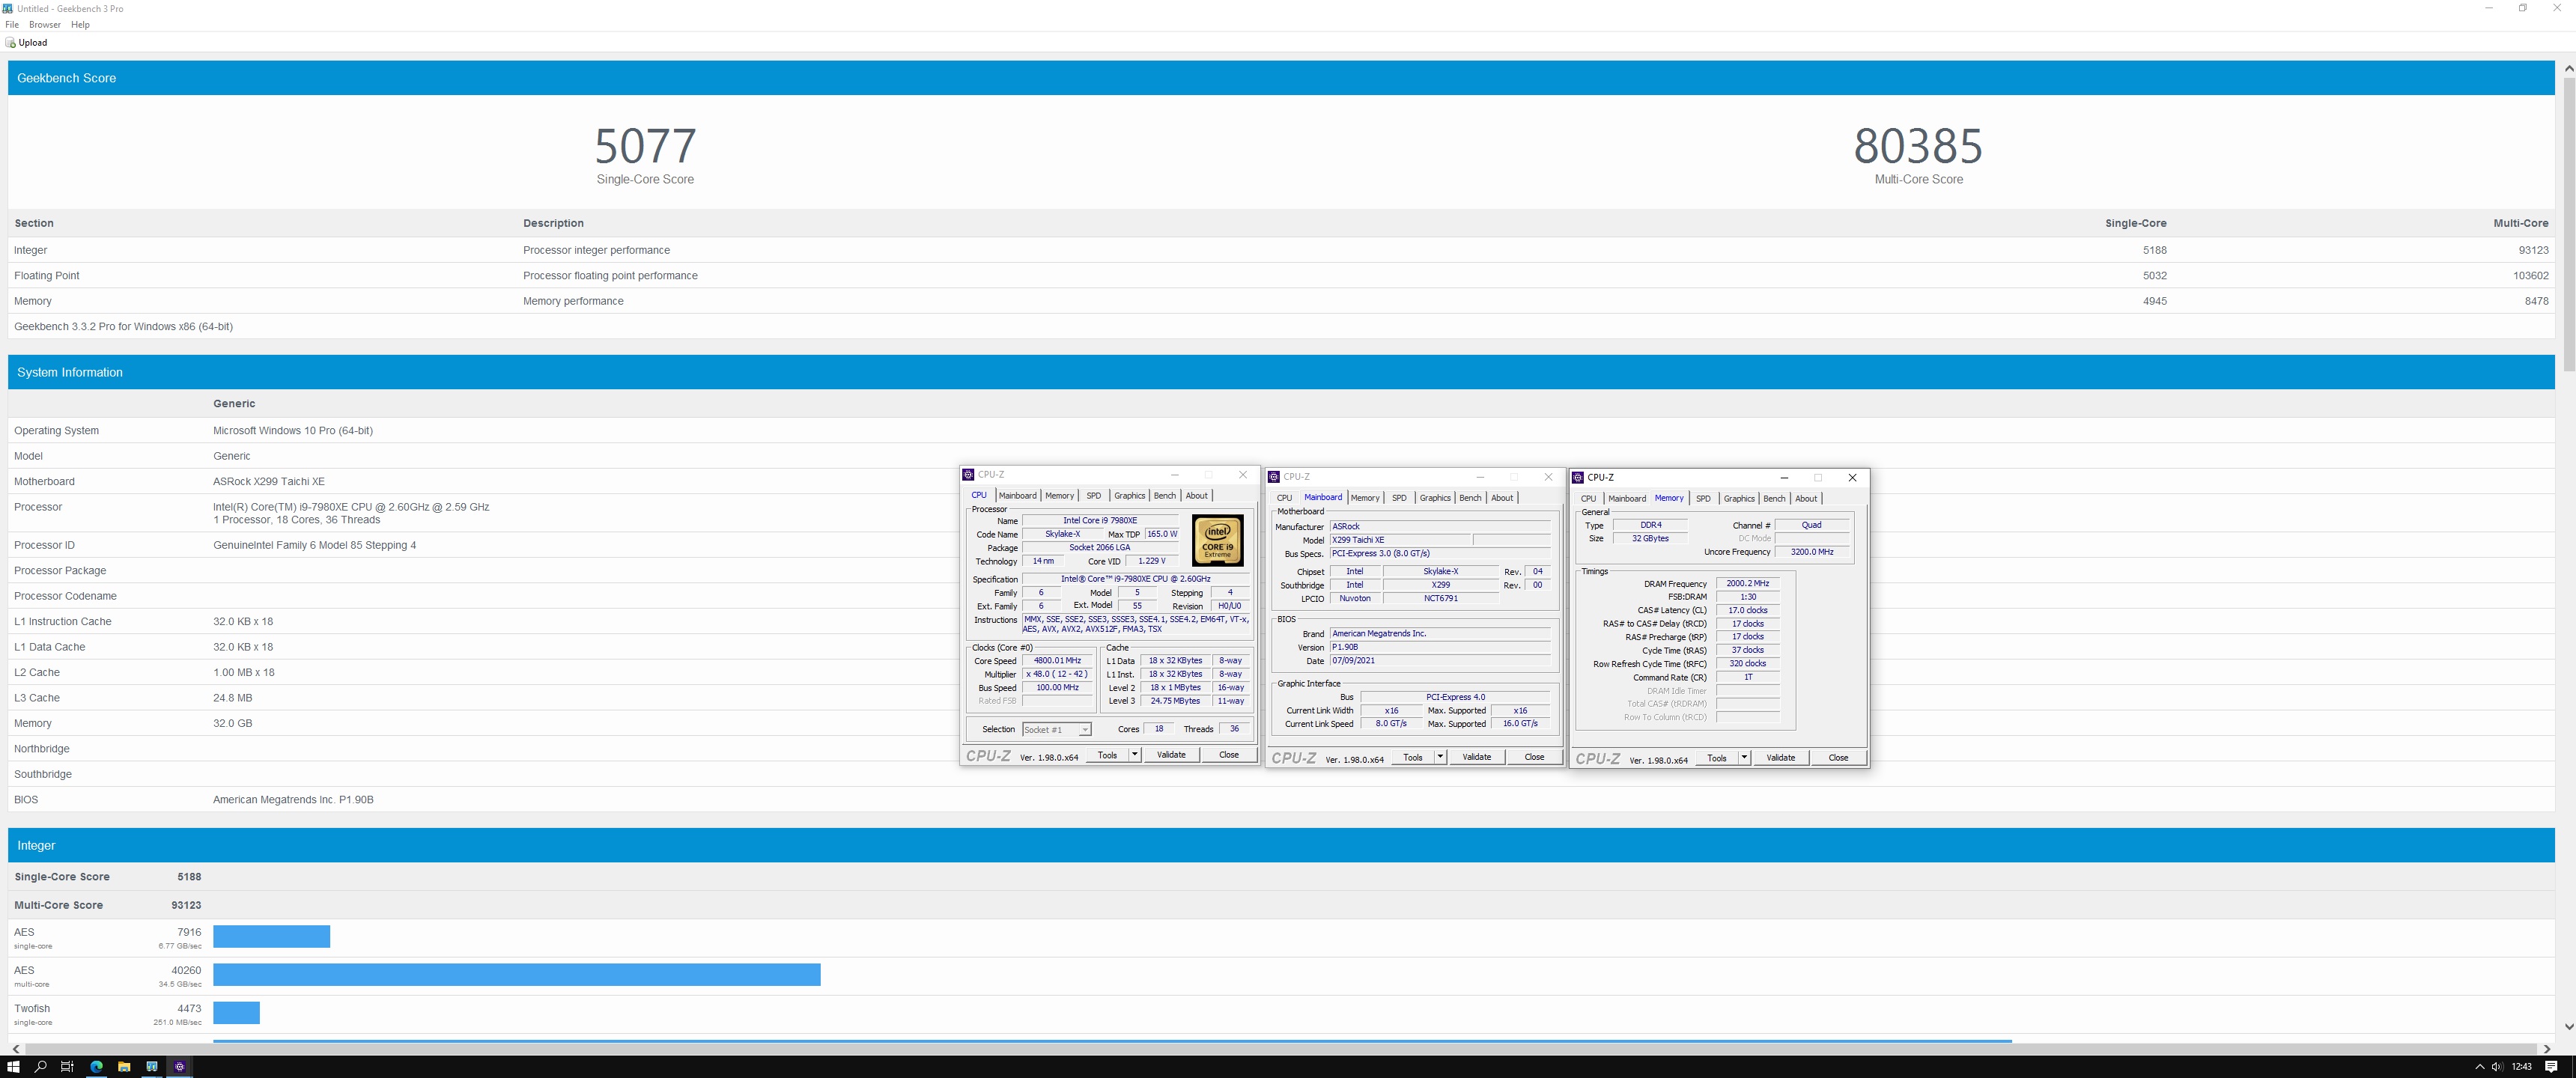Click the 80385 Multi-Core Score value
This screenshot has height=1078, width=2576.
pyautogui.click(x=1918, y=146)
